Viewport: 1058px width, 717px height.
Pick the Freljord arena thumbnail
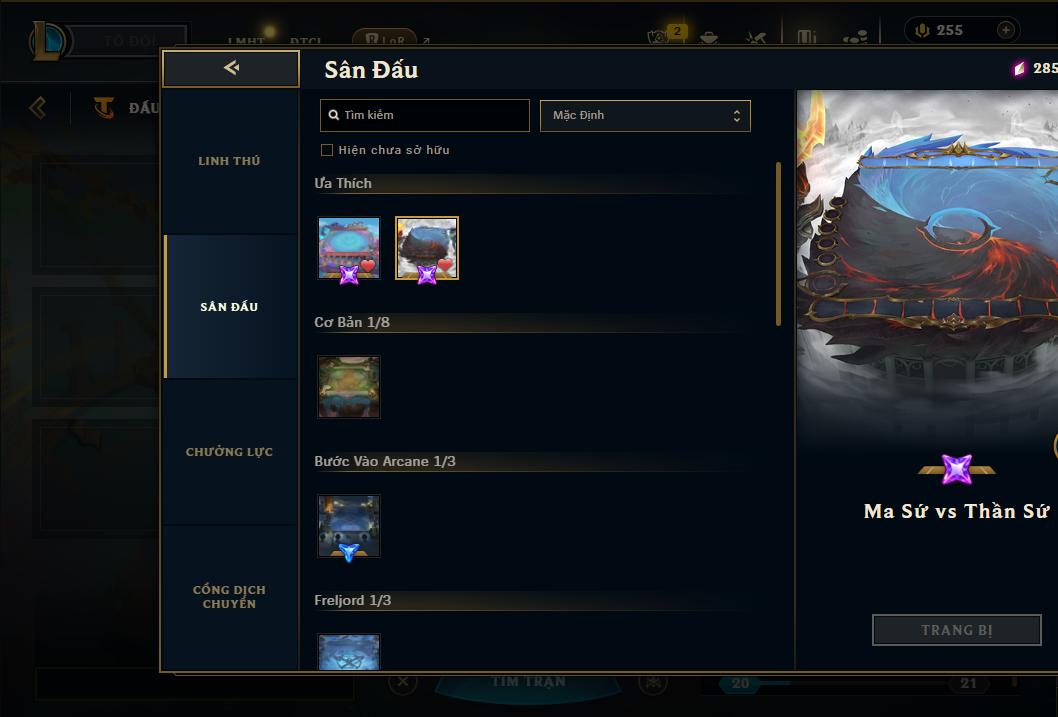(x=349, y=652)
